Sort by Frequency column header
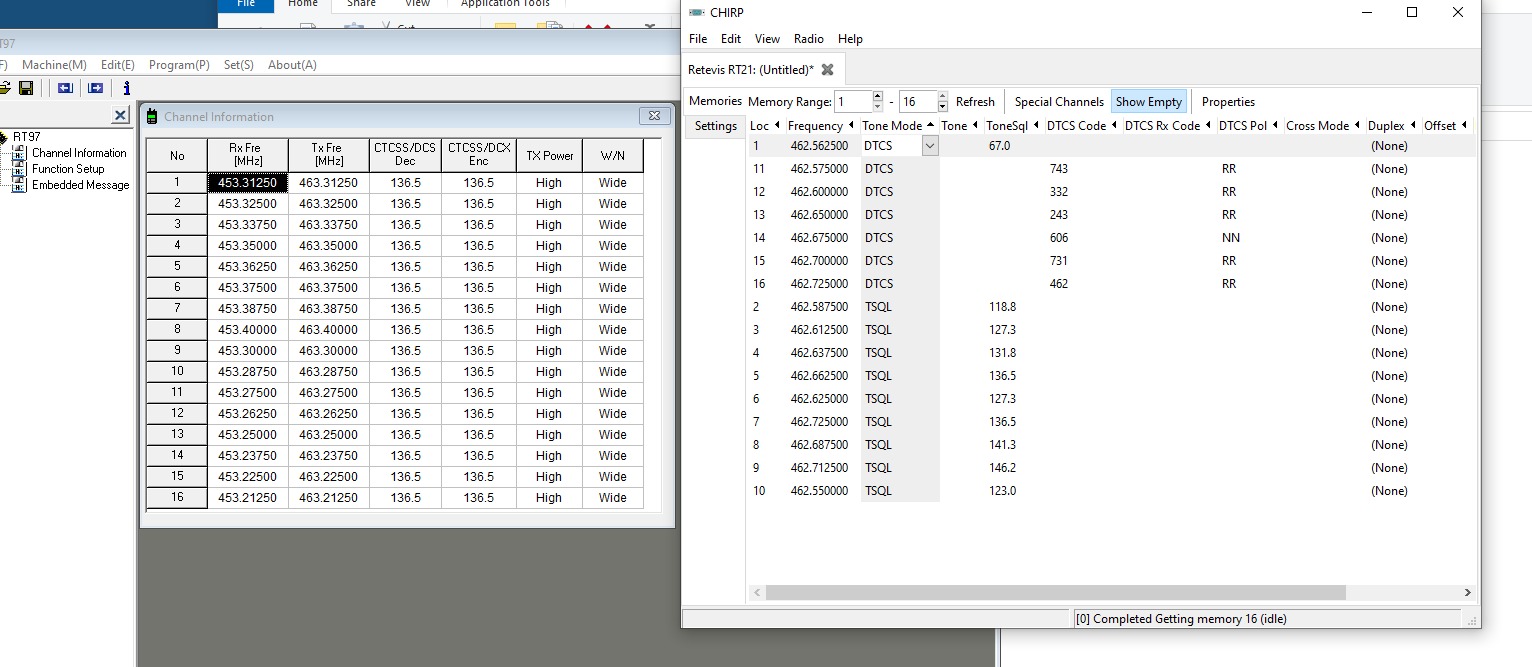1532x667 pixels. point(821,126)
